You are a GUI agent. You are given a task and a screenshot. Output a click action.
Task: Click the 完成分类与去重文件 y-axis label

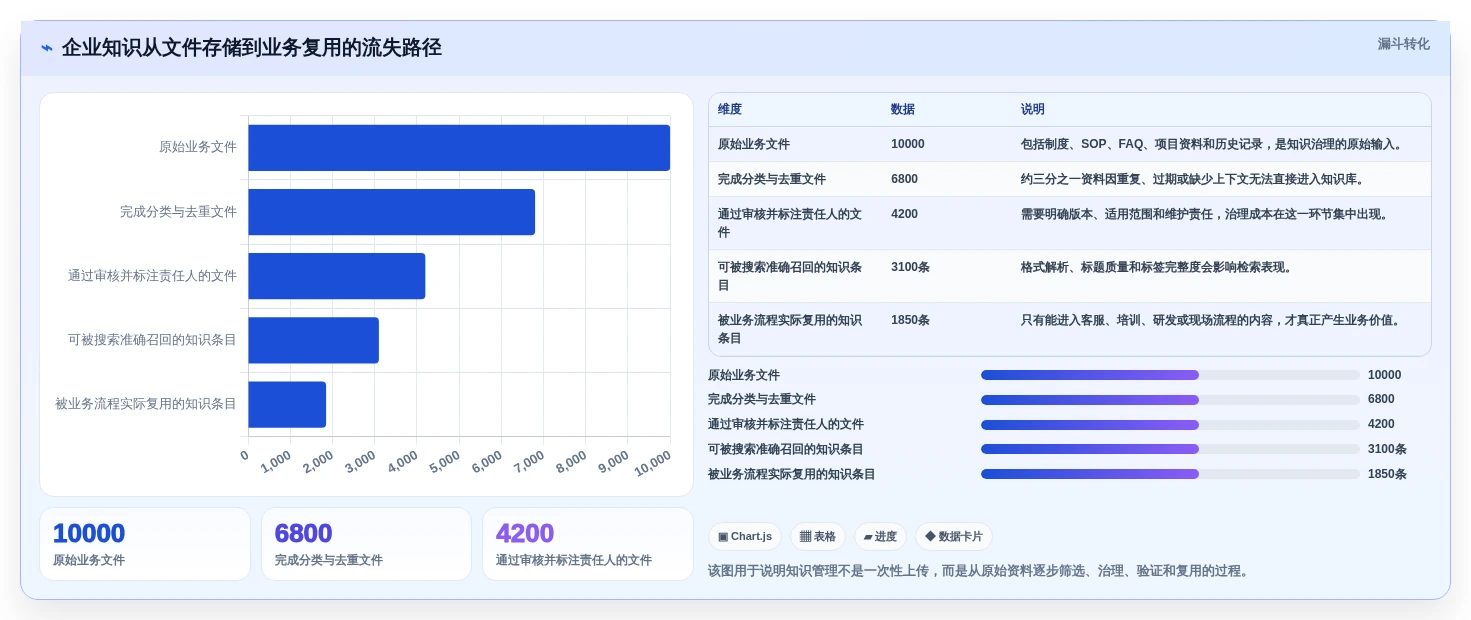(x=178, y=212)
